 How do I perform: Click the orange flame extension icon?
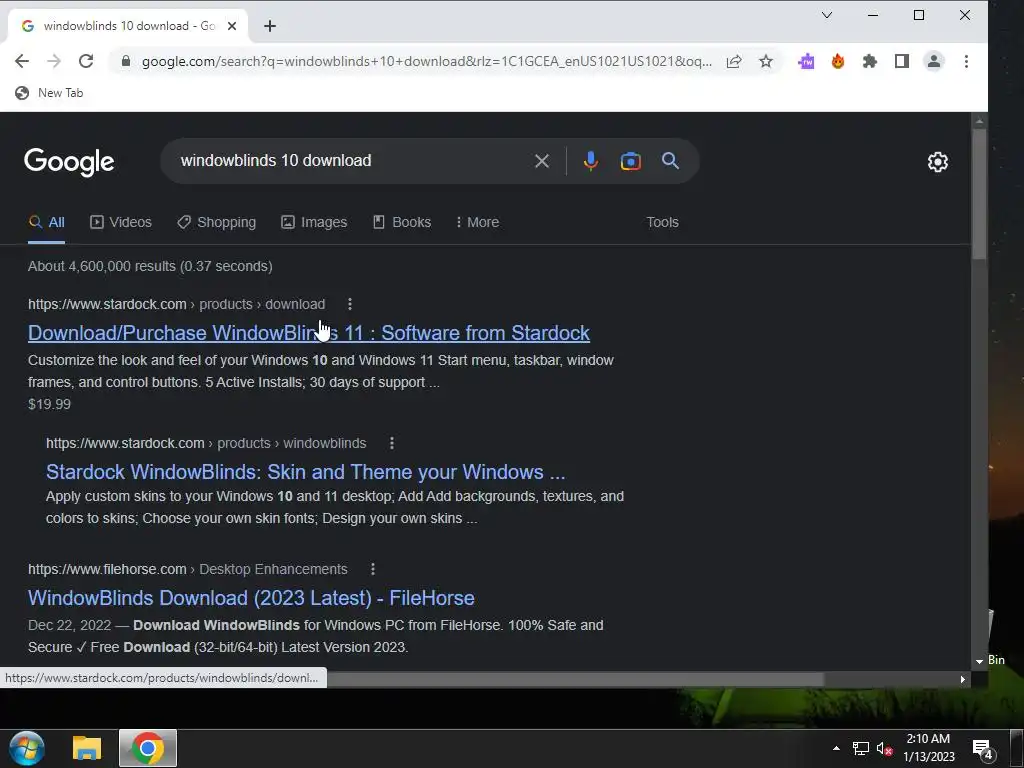(x=838, y=61)
